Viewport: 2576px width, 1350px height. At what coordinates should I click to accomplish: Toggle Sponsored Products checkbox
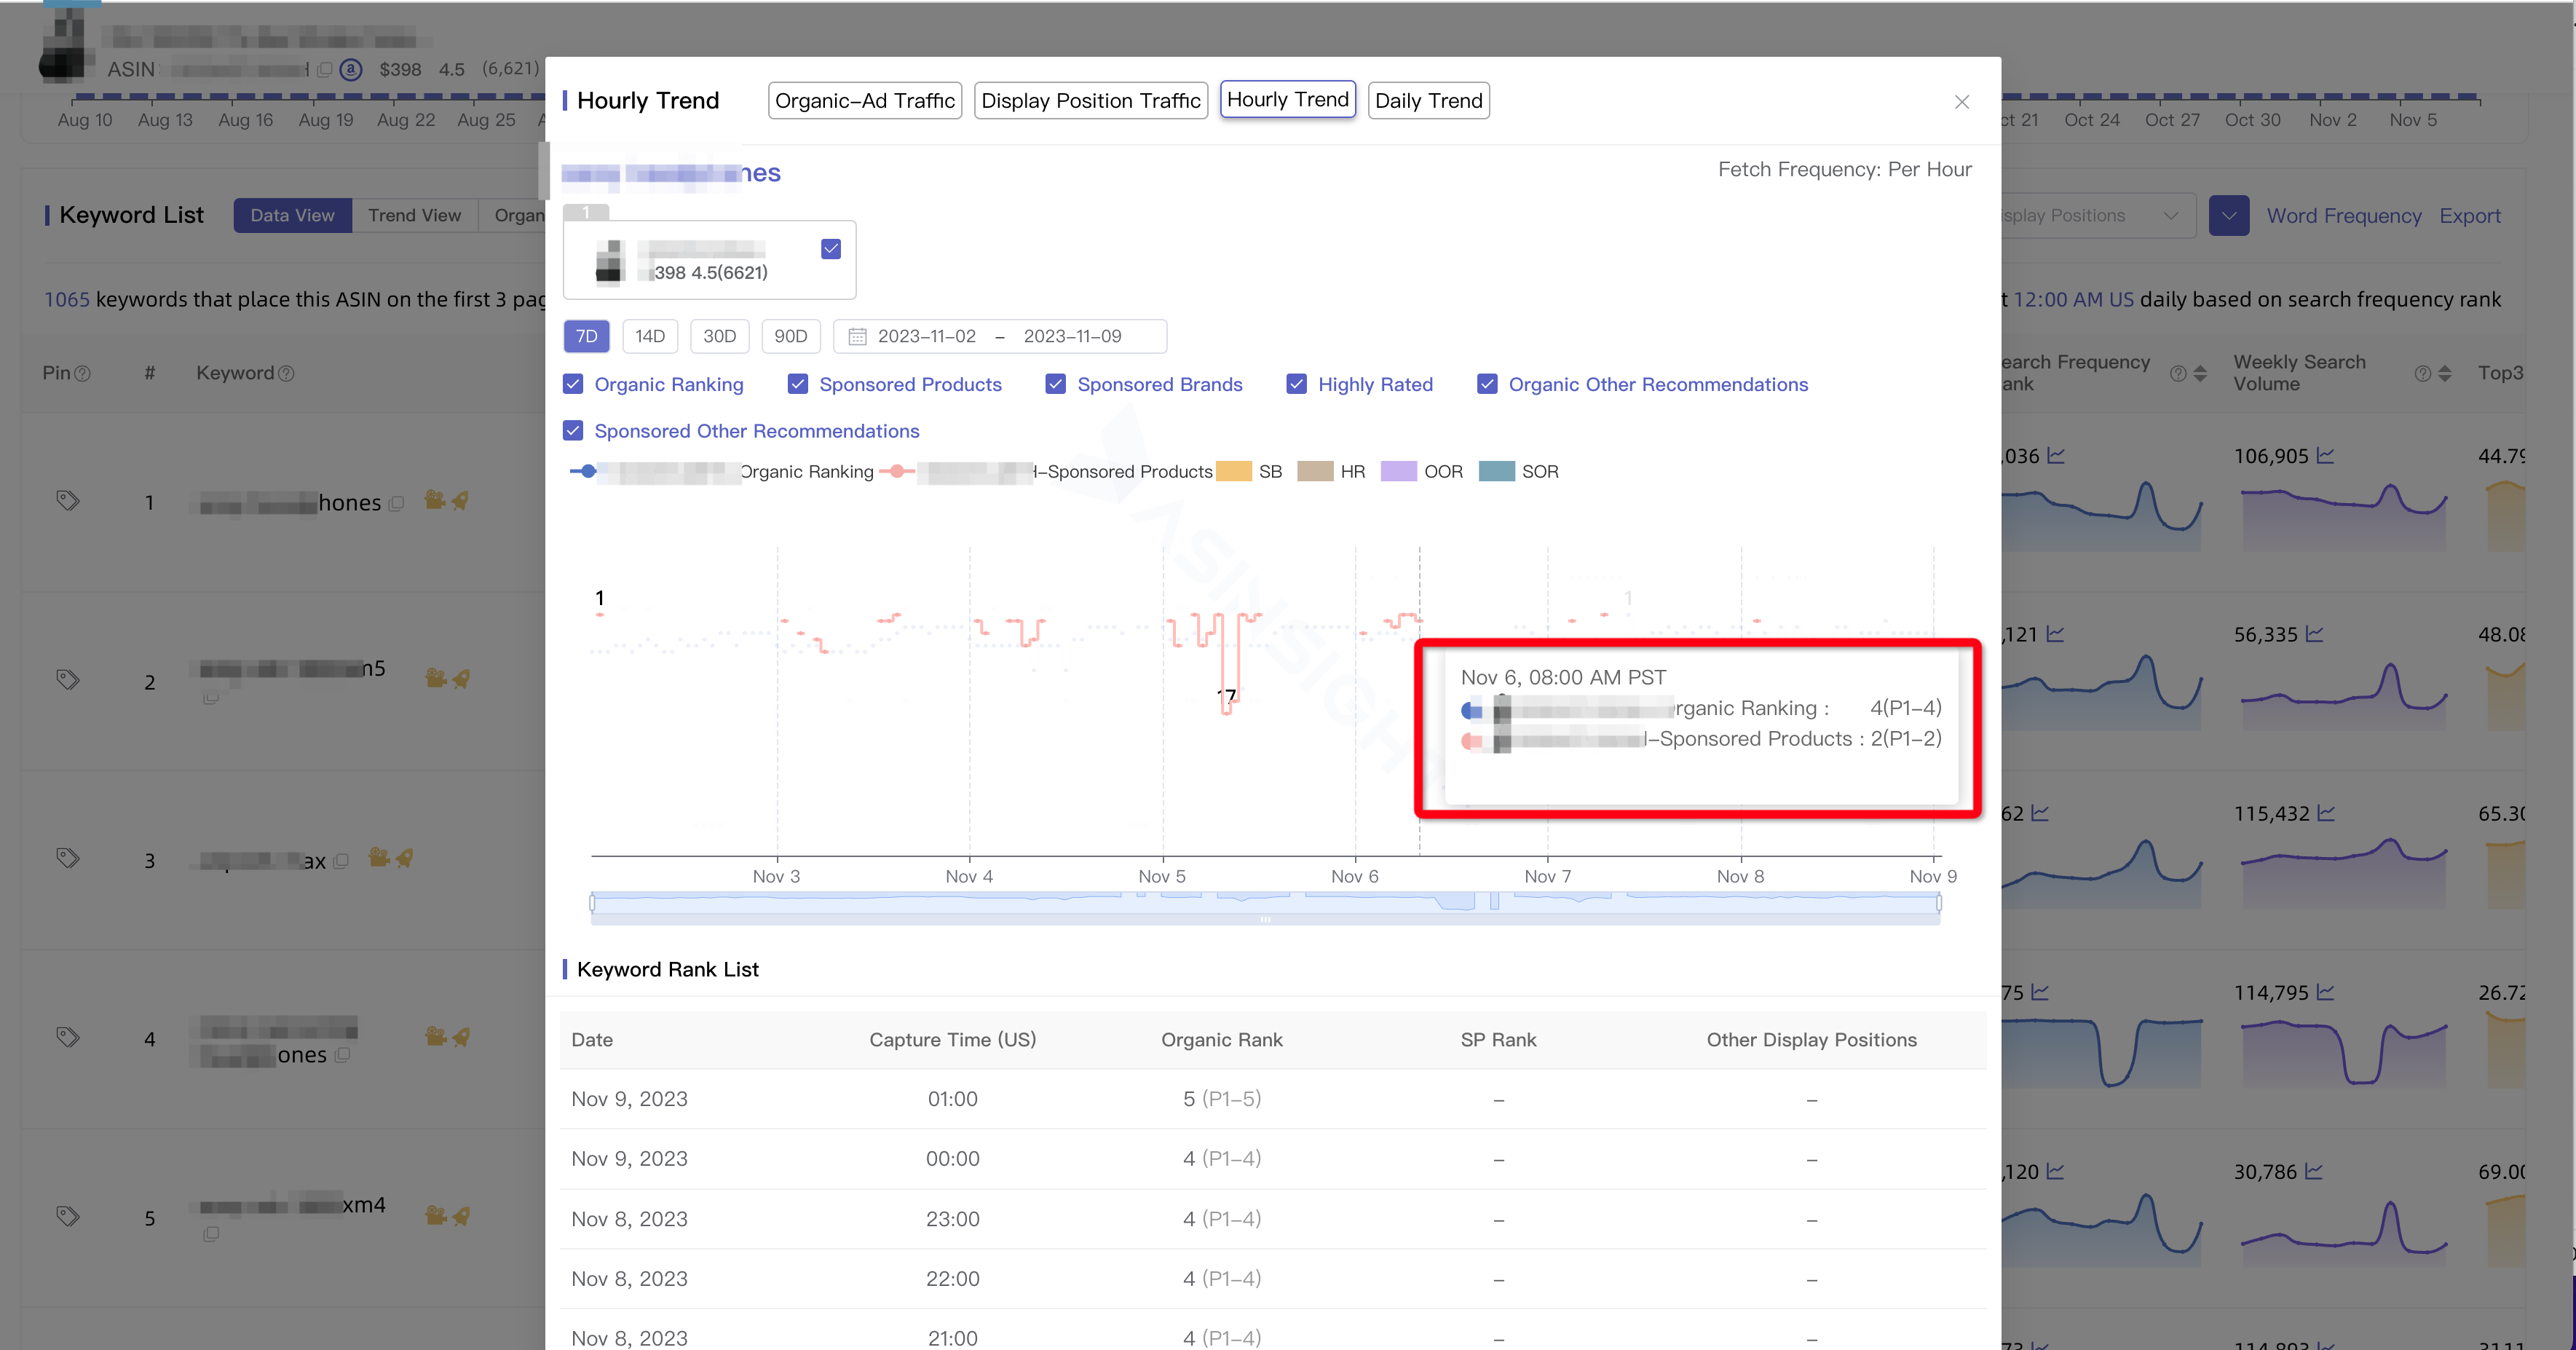tap(798, 384)
